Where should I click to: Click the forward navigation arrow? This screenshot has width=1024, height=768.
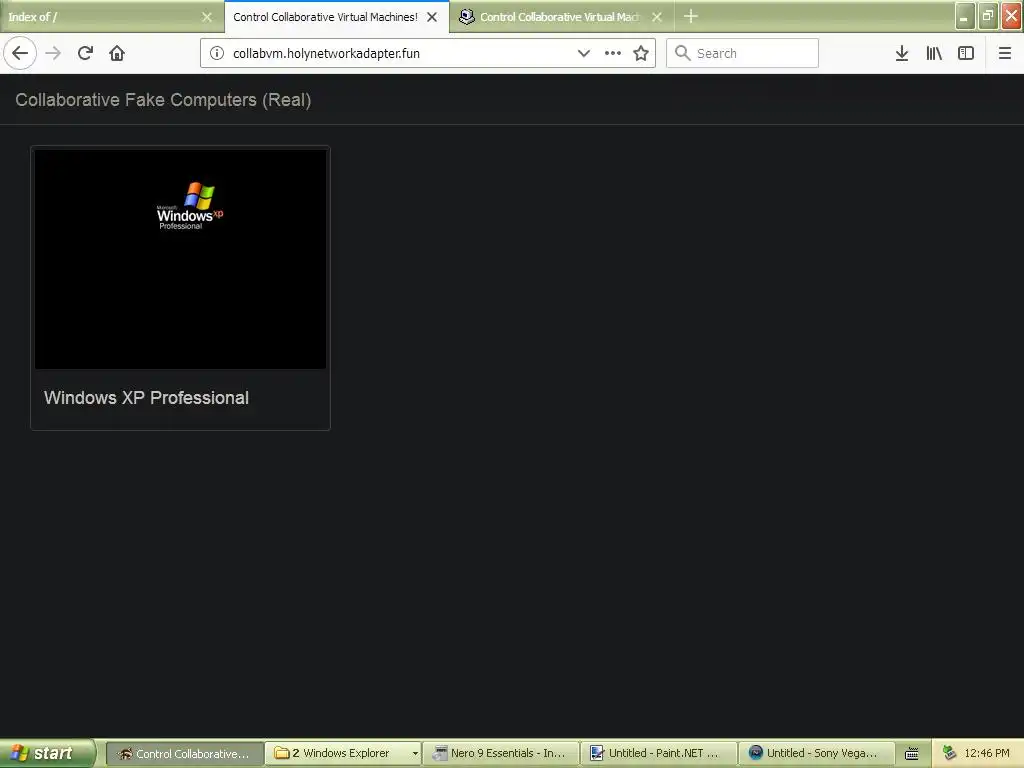pyautogui.click(x=53, y=53)
